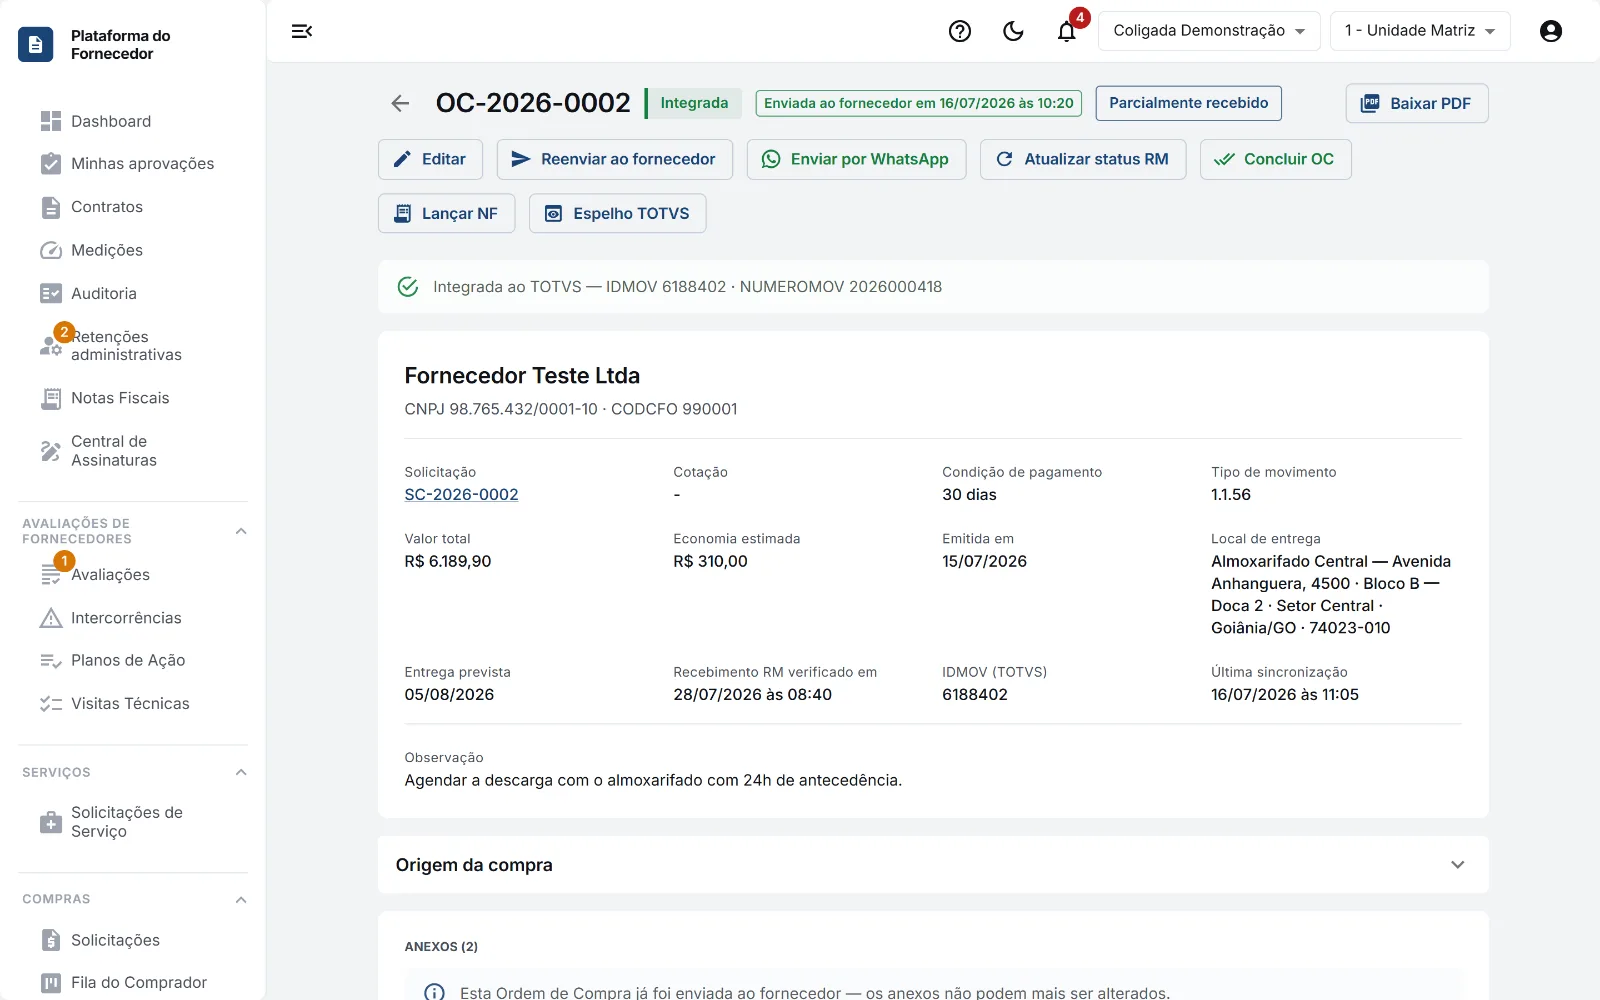1600x1000 pixels.
Task: Open Notas Fiscais menu item
Action: [x=133, y=398]
